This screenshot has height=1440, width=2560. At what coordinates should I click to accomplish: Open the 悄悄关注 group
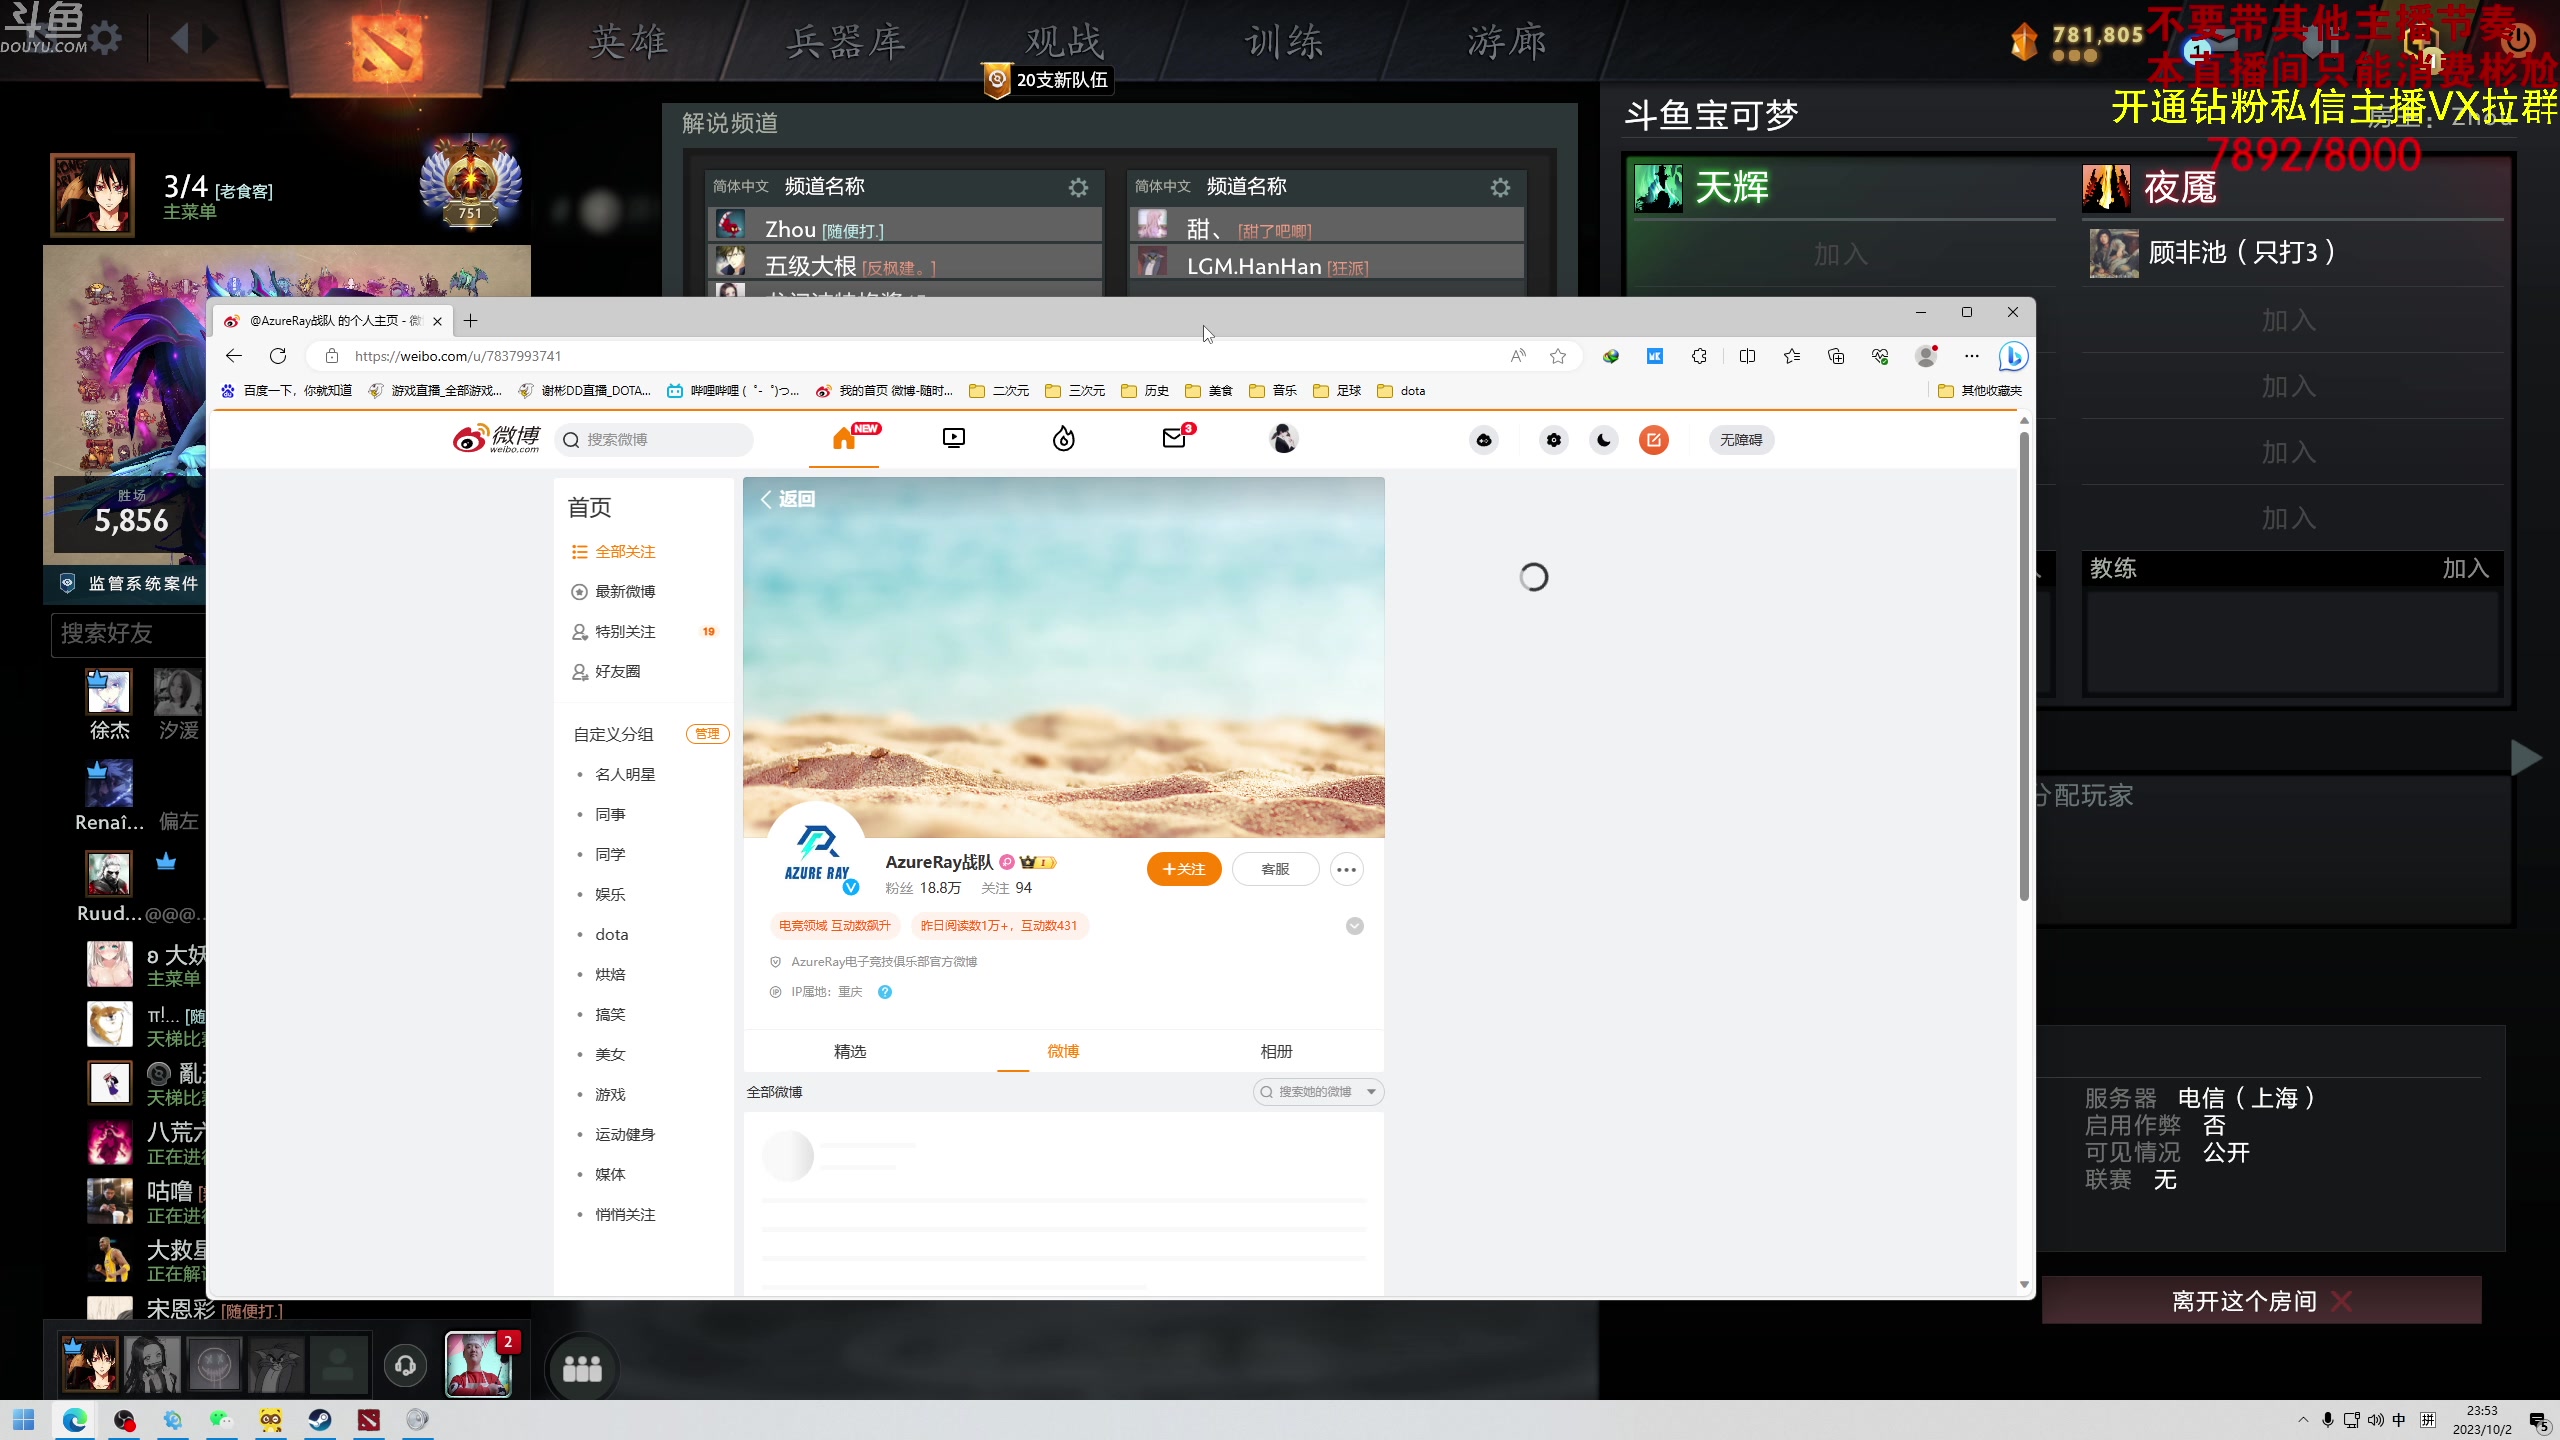625,1215
